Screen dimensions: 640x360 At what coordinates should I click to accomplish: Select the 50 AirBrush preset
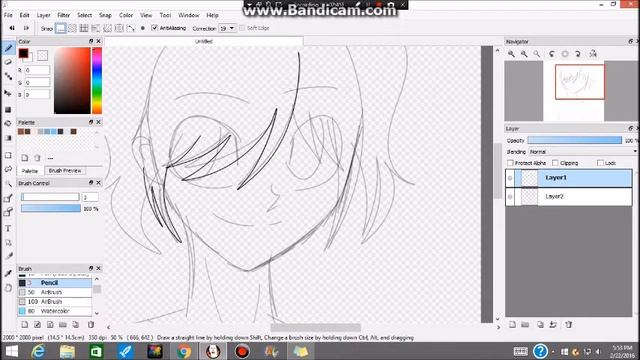click(x=55, y=292)
